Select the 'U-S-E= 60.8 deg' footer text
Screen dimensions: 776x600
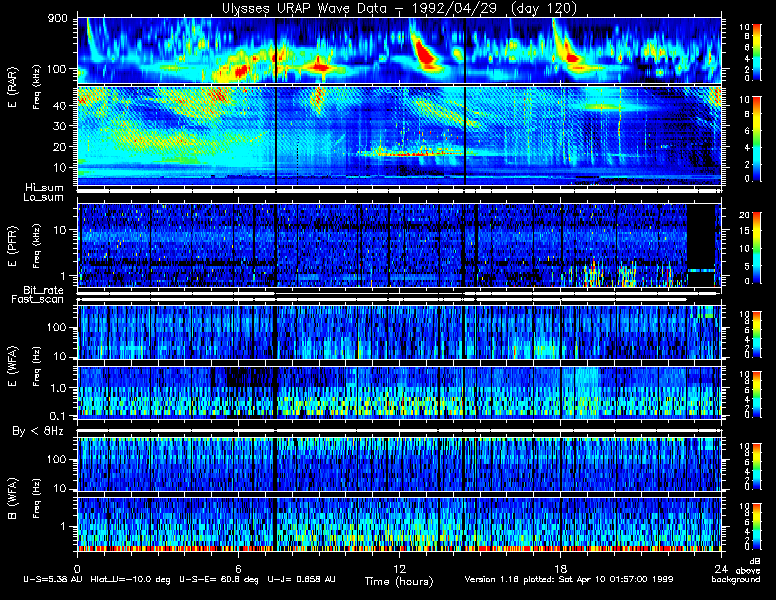pos(219,579)
